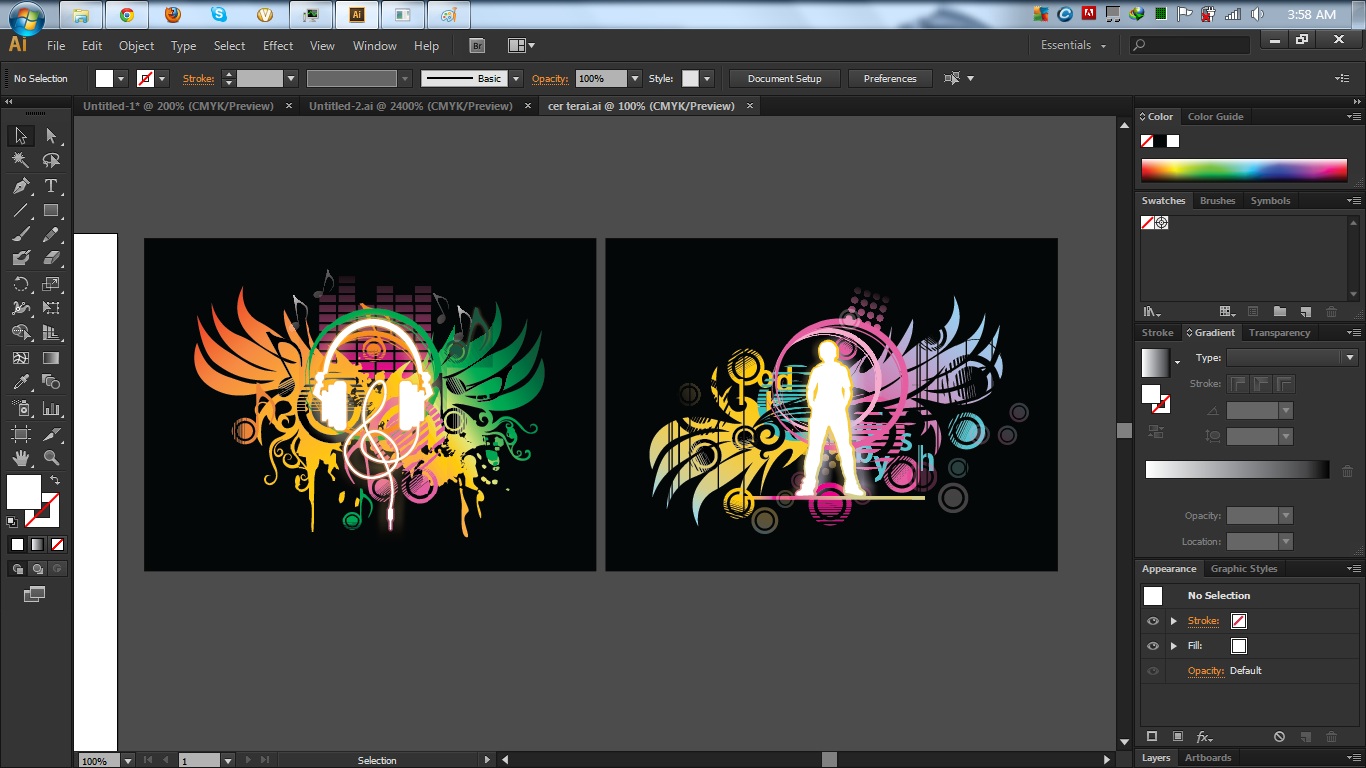Select the Blob Brush tool

[x=20, y=258]
